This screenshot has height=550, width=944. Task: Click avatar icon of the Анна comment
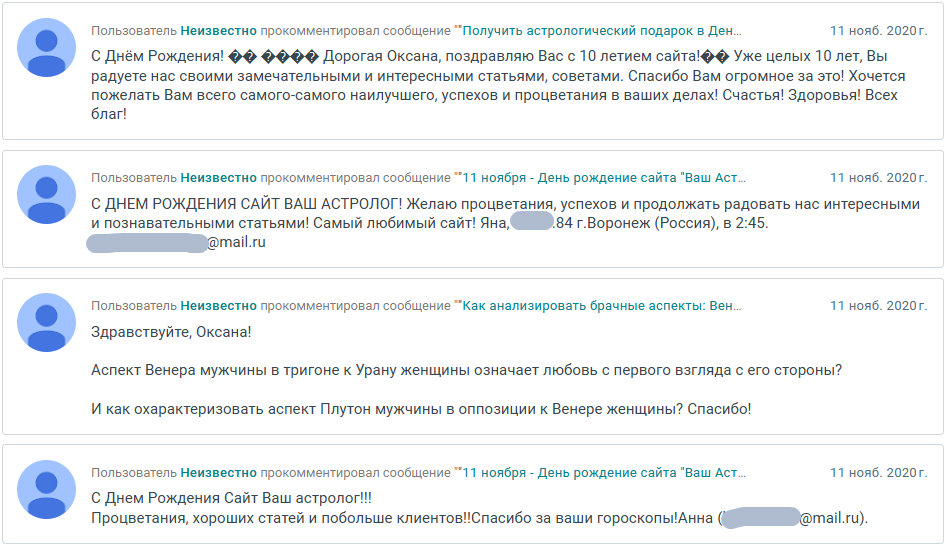46,489
